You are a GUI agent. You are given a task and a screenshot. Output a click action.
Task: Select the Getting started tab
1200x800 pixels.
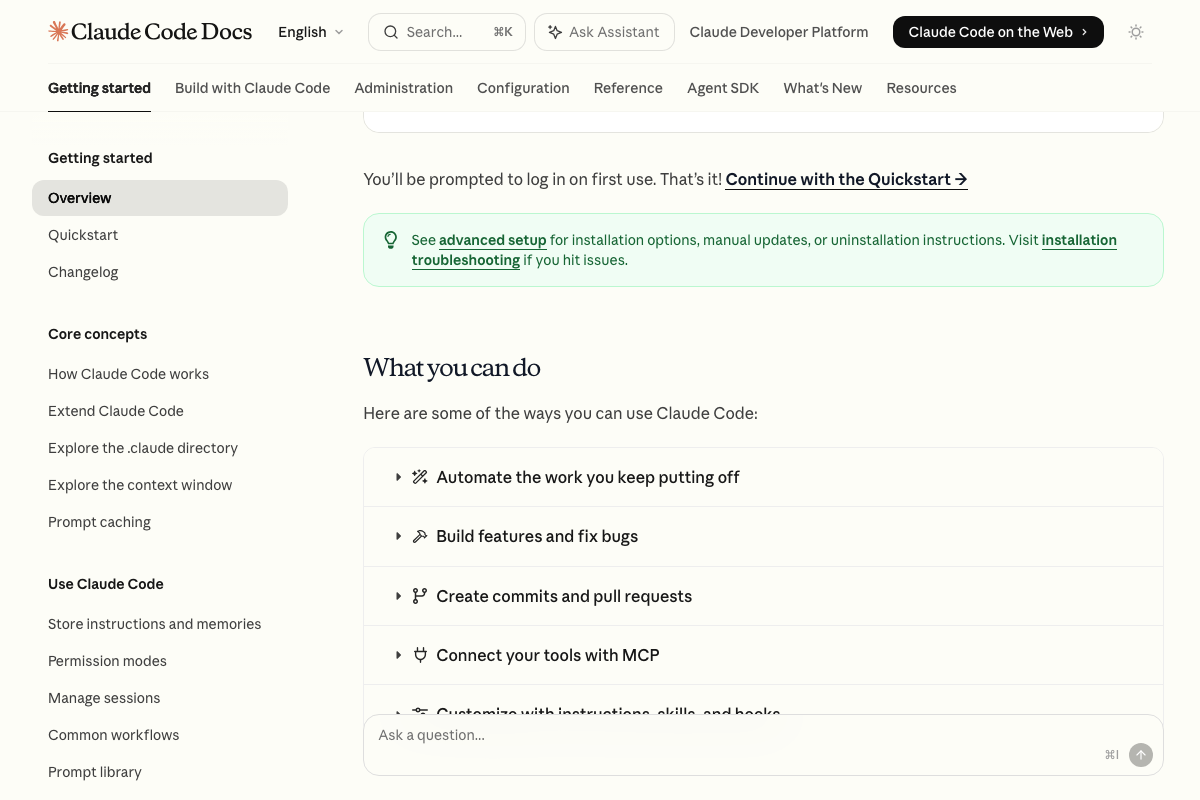coord(99,88)
